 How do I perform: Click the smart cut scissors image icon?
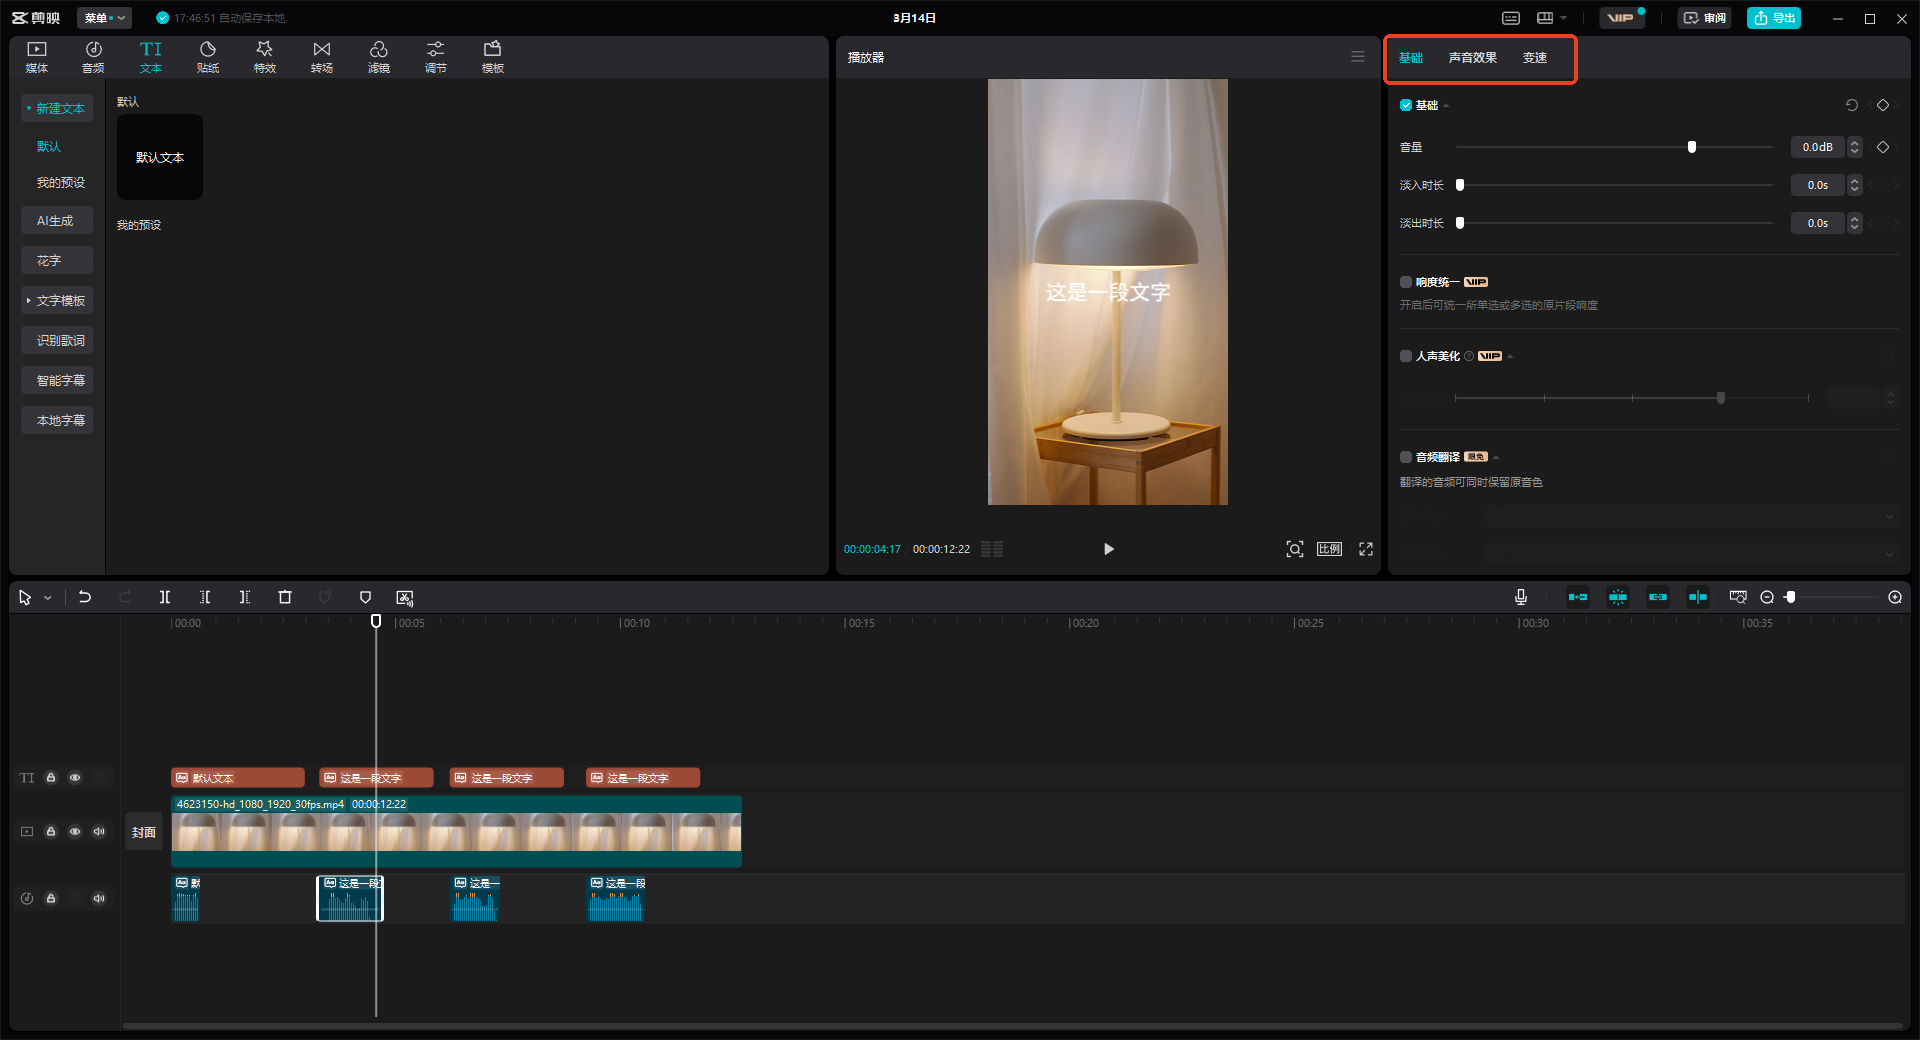click(x=405, y=597)
